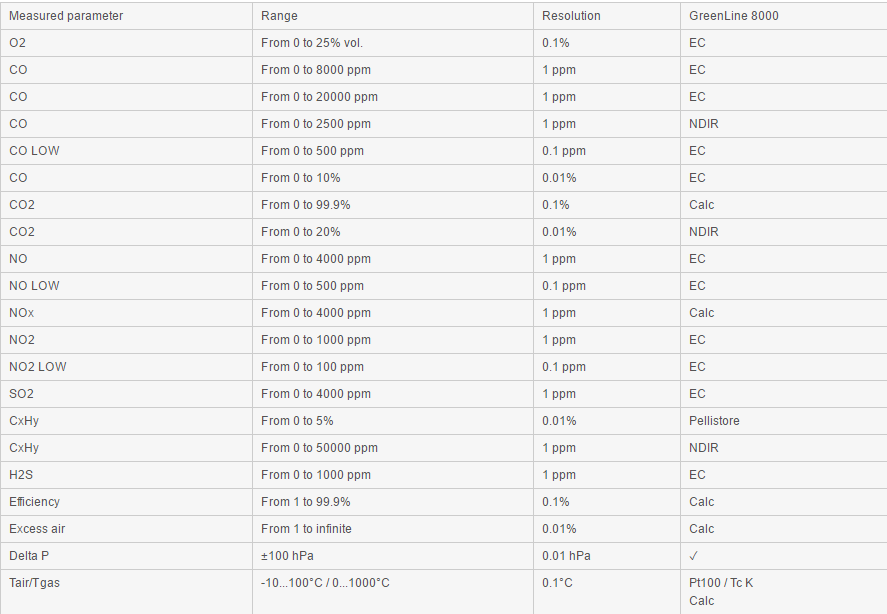The width and height of the screenshot is (887, 614).
Task: Click the Range column header
Action: [x=279, y=16]
